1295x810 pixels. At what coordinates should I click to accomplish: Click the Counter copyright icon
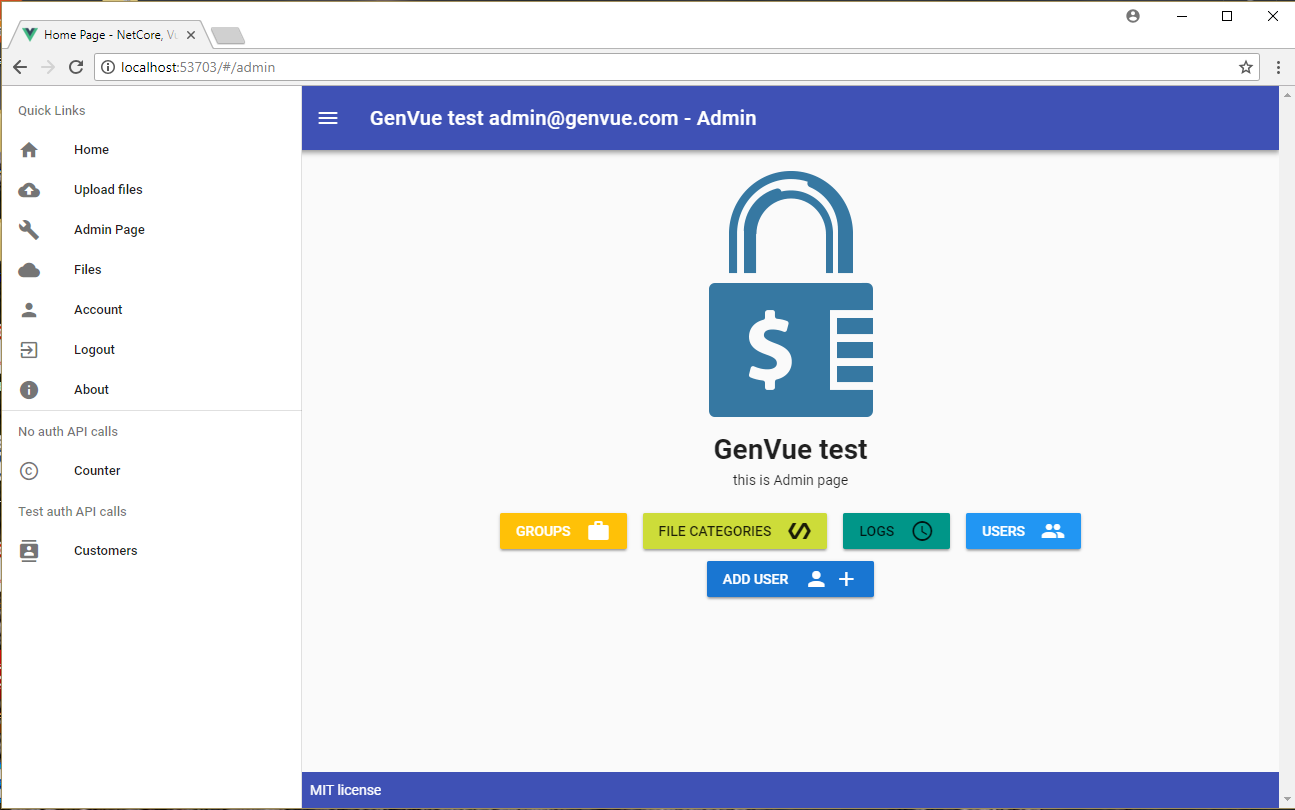pyautogui.click(x=29, y=471)
